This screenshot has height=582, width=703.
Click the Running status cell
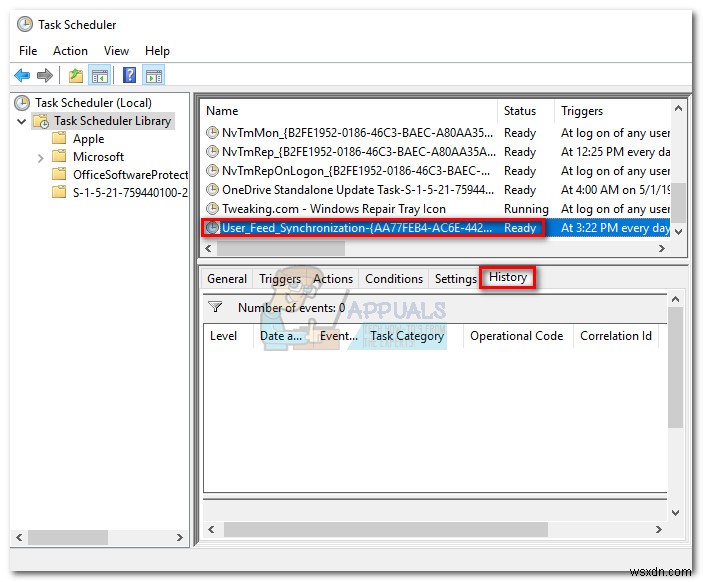(x=526, y=209)
